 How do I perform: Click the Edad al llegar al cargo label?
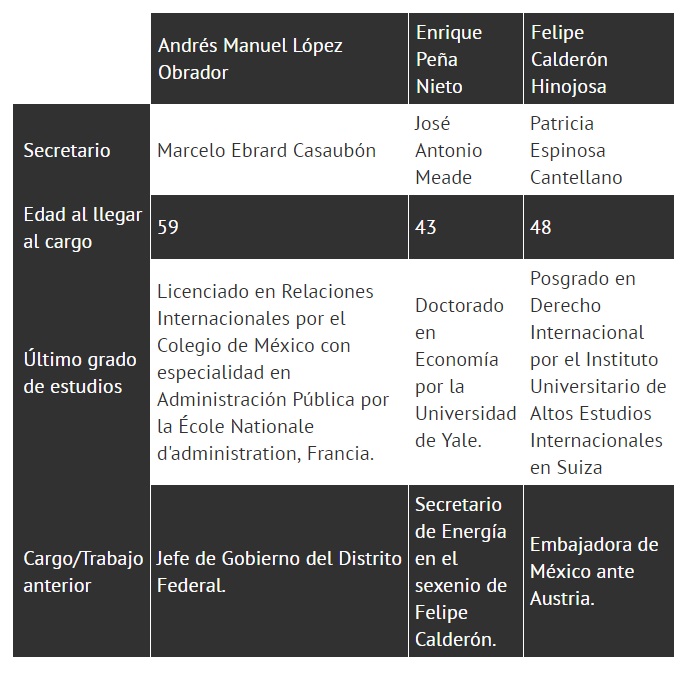(82, 228)
